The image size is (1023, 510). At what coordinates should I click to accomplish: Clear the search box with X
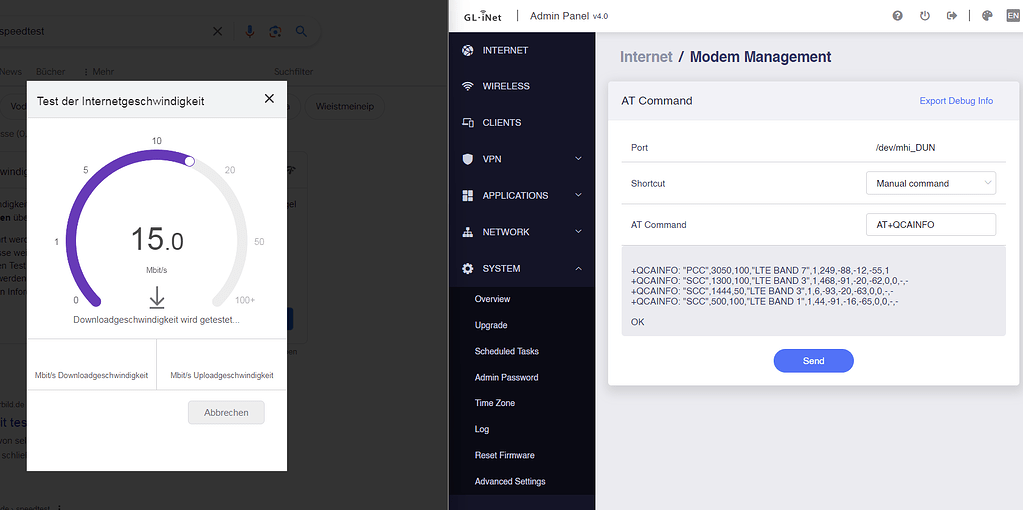coord(218,32)
